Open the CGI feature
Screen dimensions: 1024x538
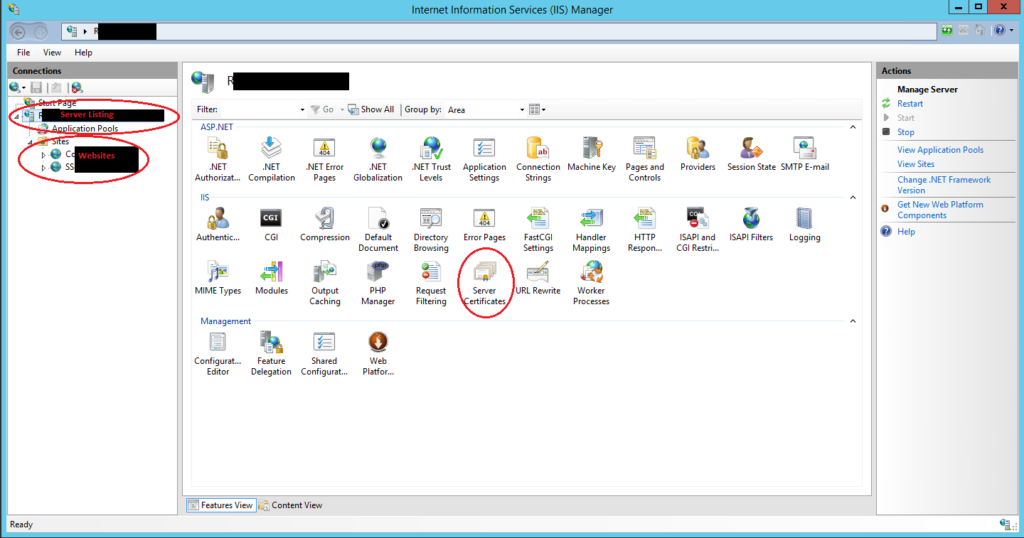[x=271, y=225]
